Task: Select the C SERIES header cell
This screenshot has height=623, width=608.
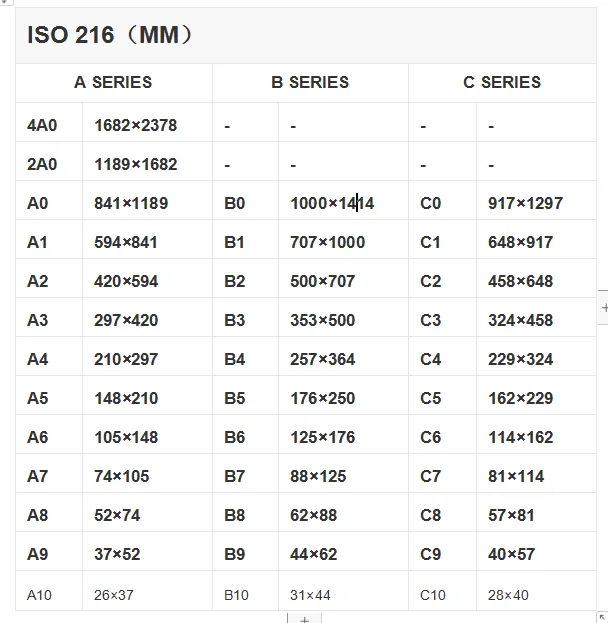Action: point(502,82)
